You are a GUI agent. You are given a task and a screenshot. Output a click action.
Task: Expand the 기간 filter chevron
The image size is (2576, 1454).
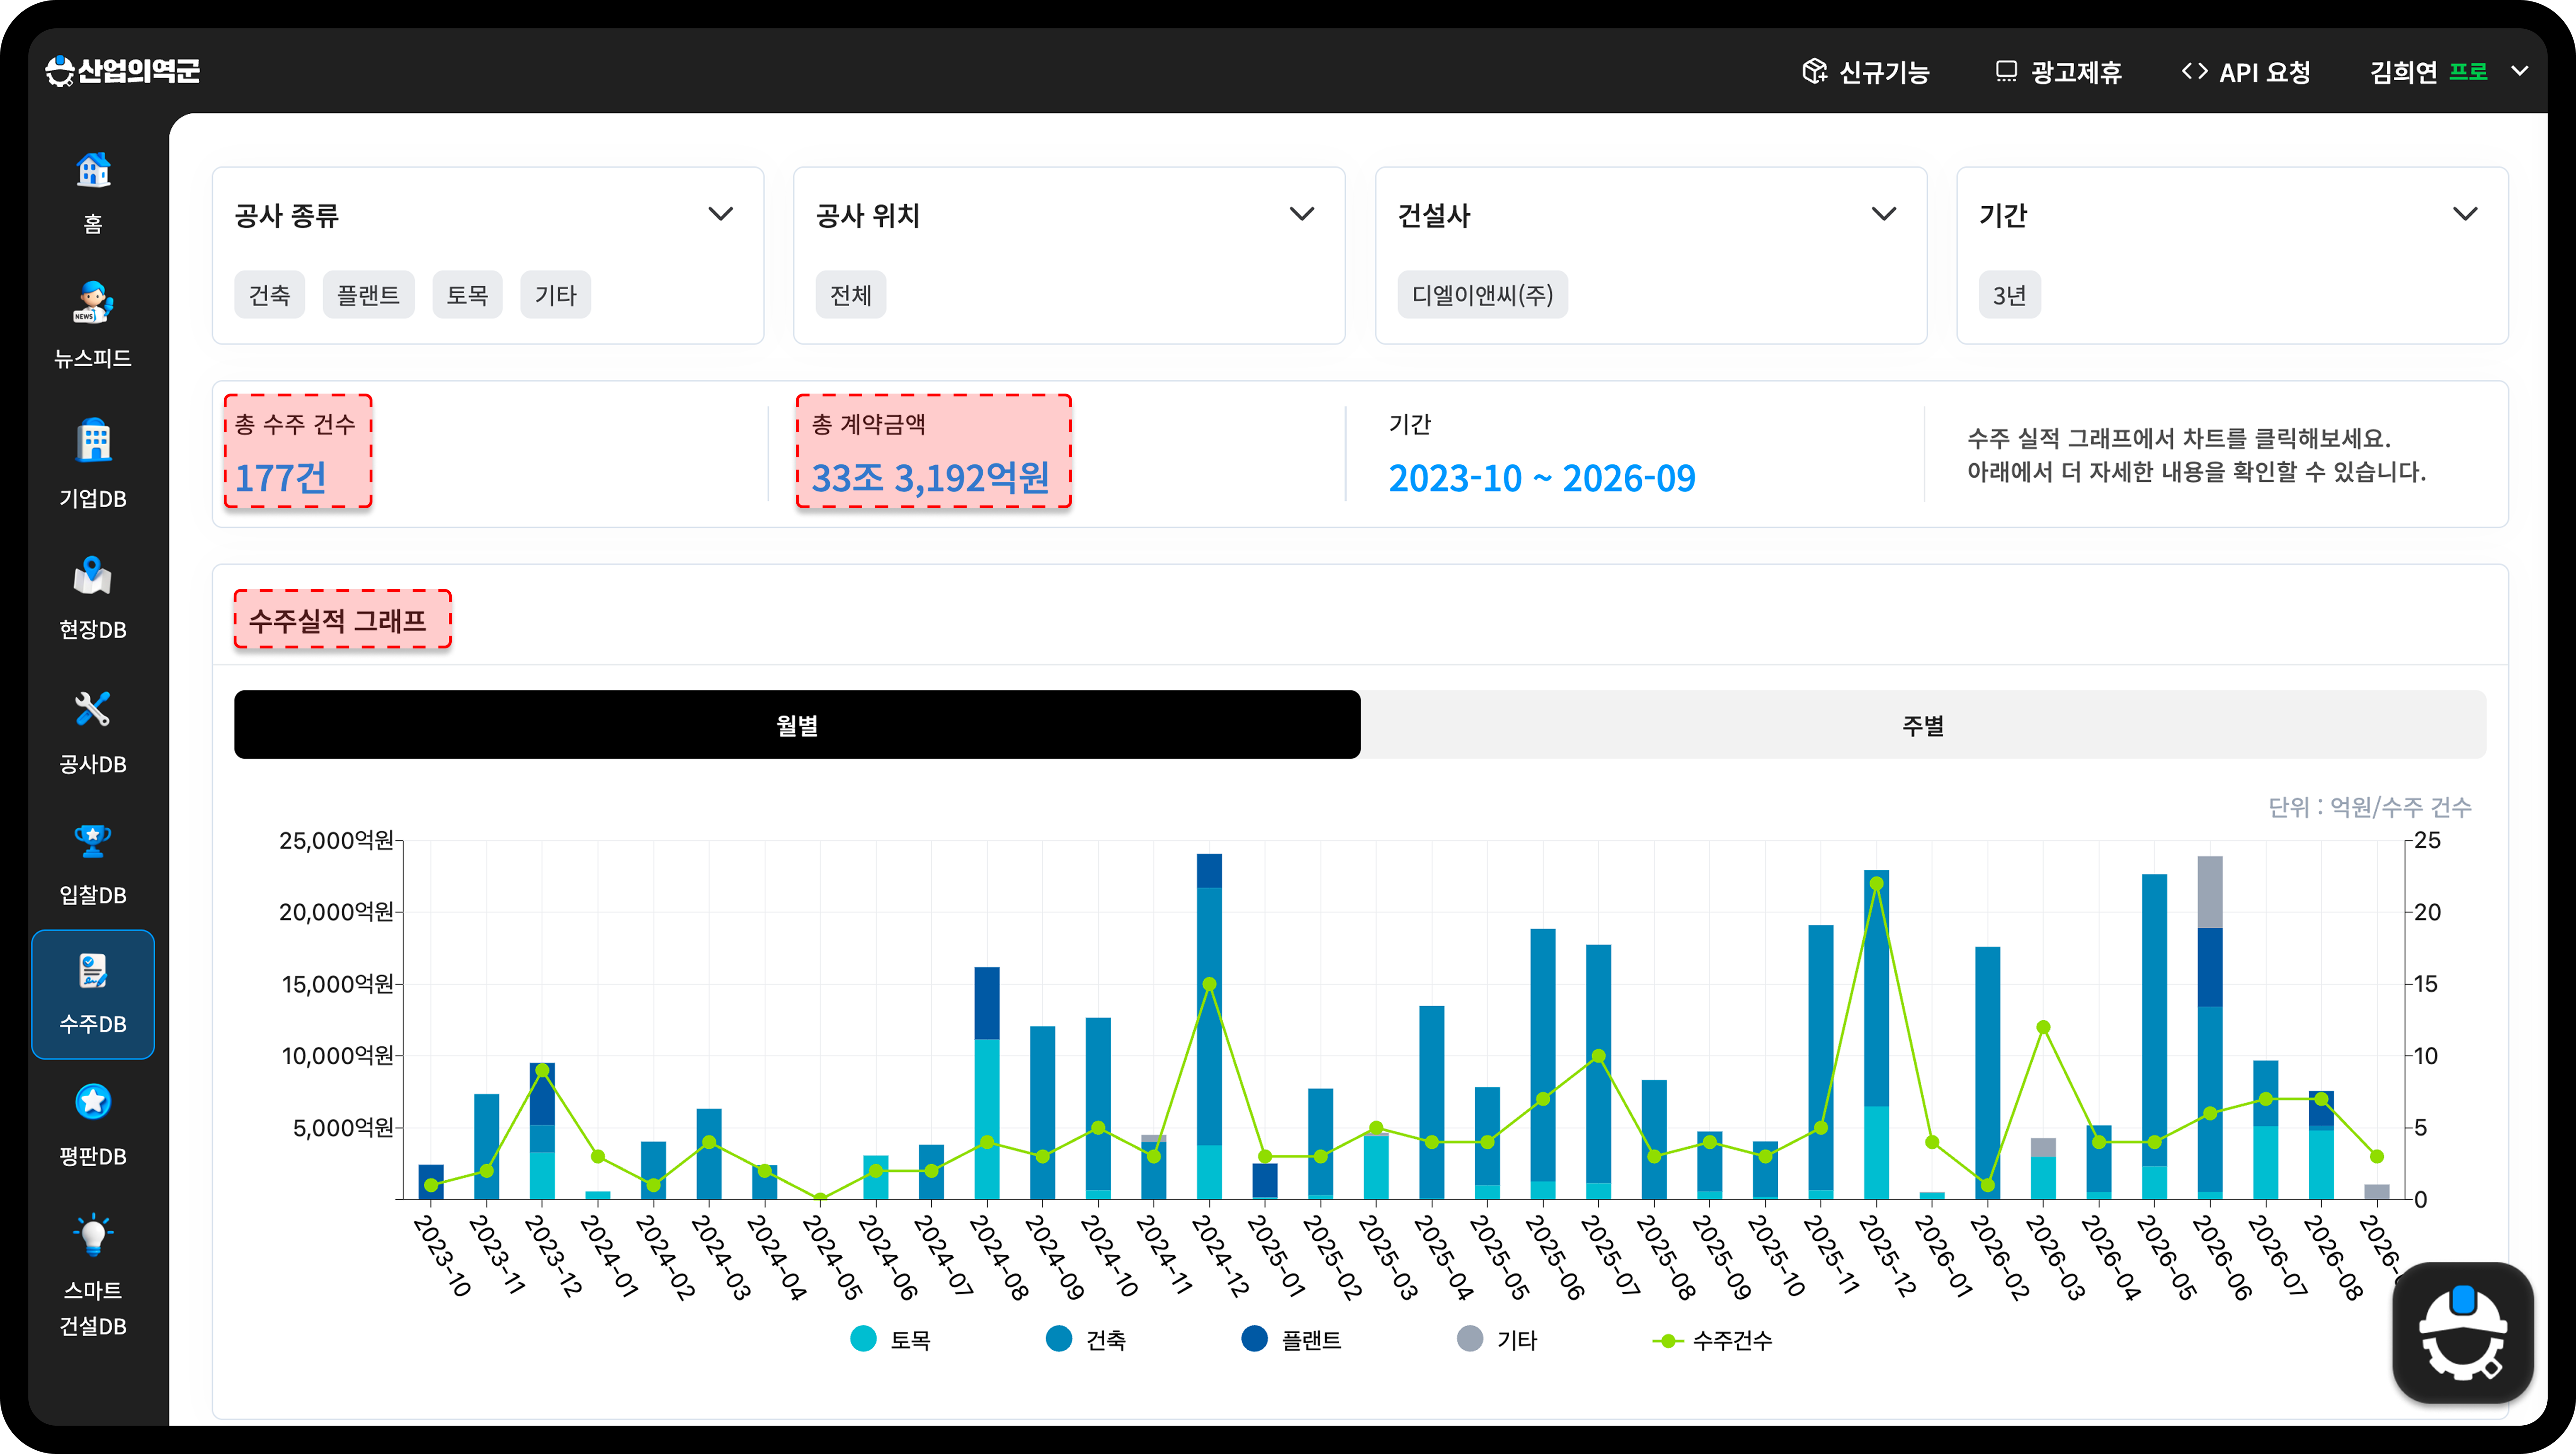click(x=2465, y=214)
